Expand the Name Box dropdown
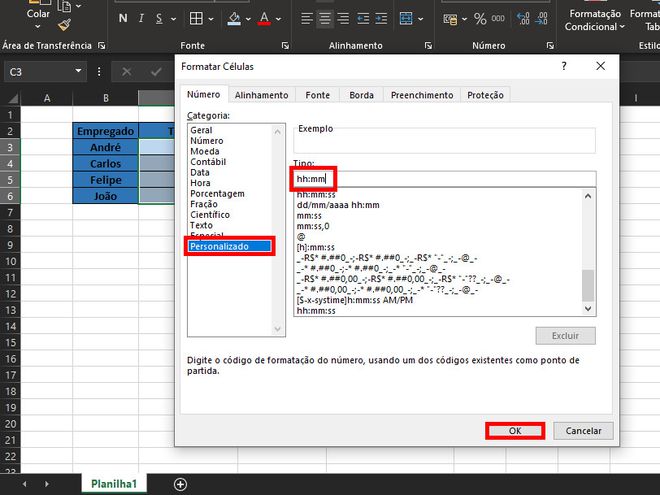The height and width of the screenshot is (495, 660). (78, 71)
